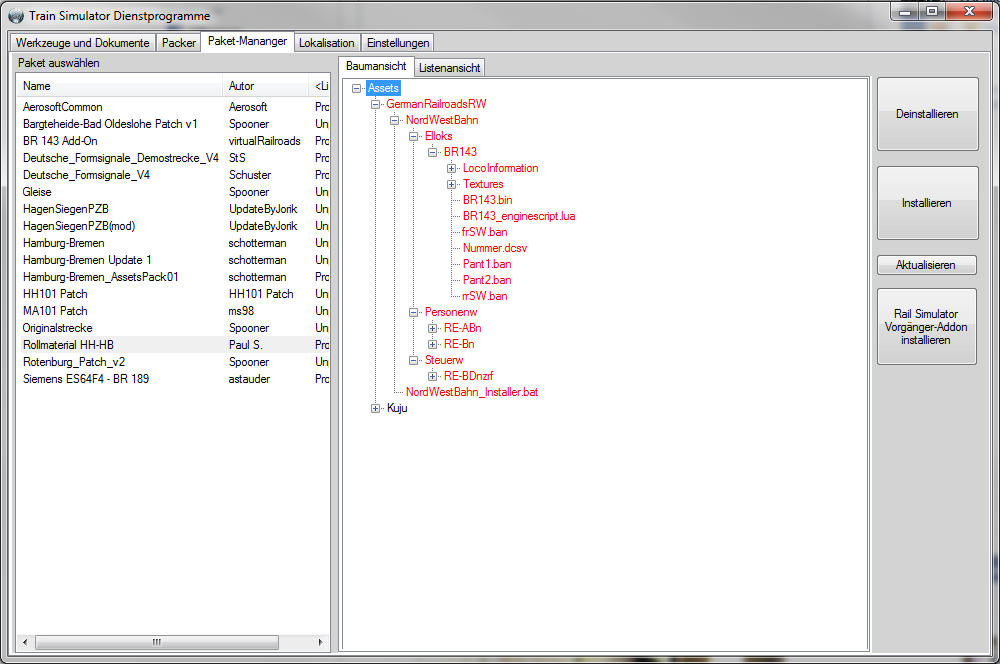The image size is (1000, 664).
Task: Select Hamburg-Bremen_AssetsPack01 package
Action: [101, 277]
